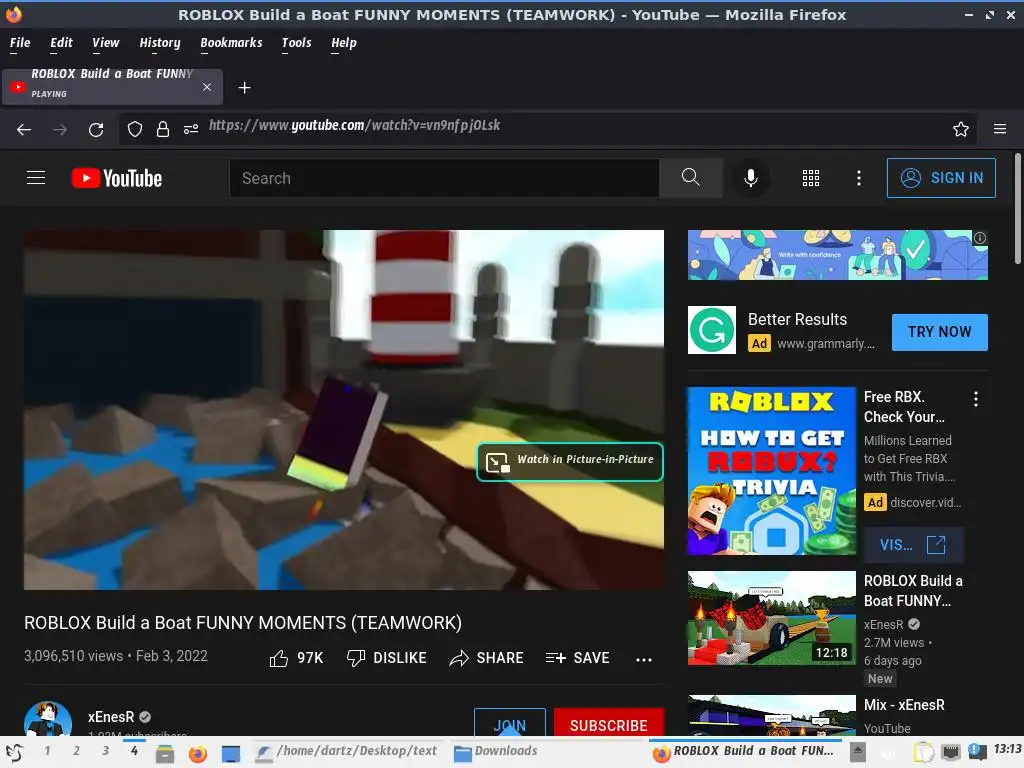Viewport: 1024px width, 768px height.
Task: Open more actions ellipsis under video
Action: click(644, 660)
